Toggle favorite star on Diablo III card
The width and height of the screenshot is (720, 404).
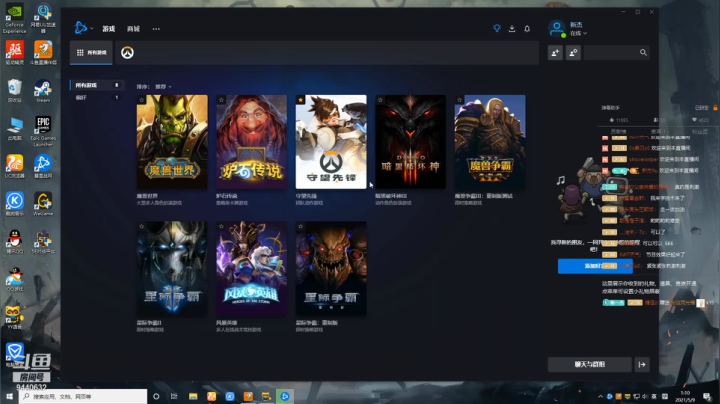click(380, 100)
